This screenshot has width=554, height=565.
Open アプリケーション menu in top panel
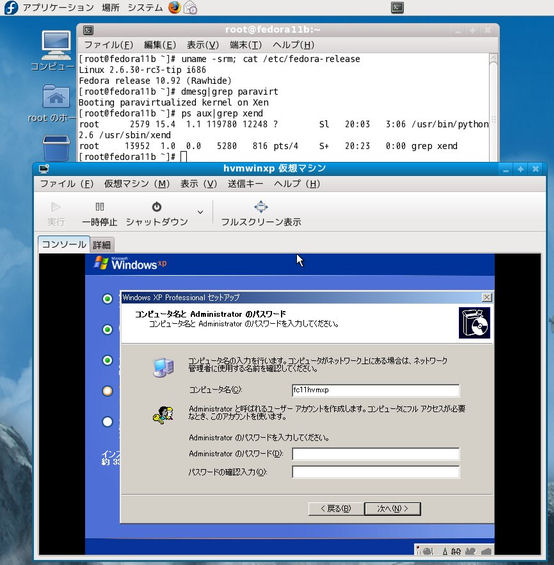pos(58,8)
